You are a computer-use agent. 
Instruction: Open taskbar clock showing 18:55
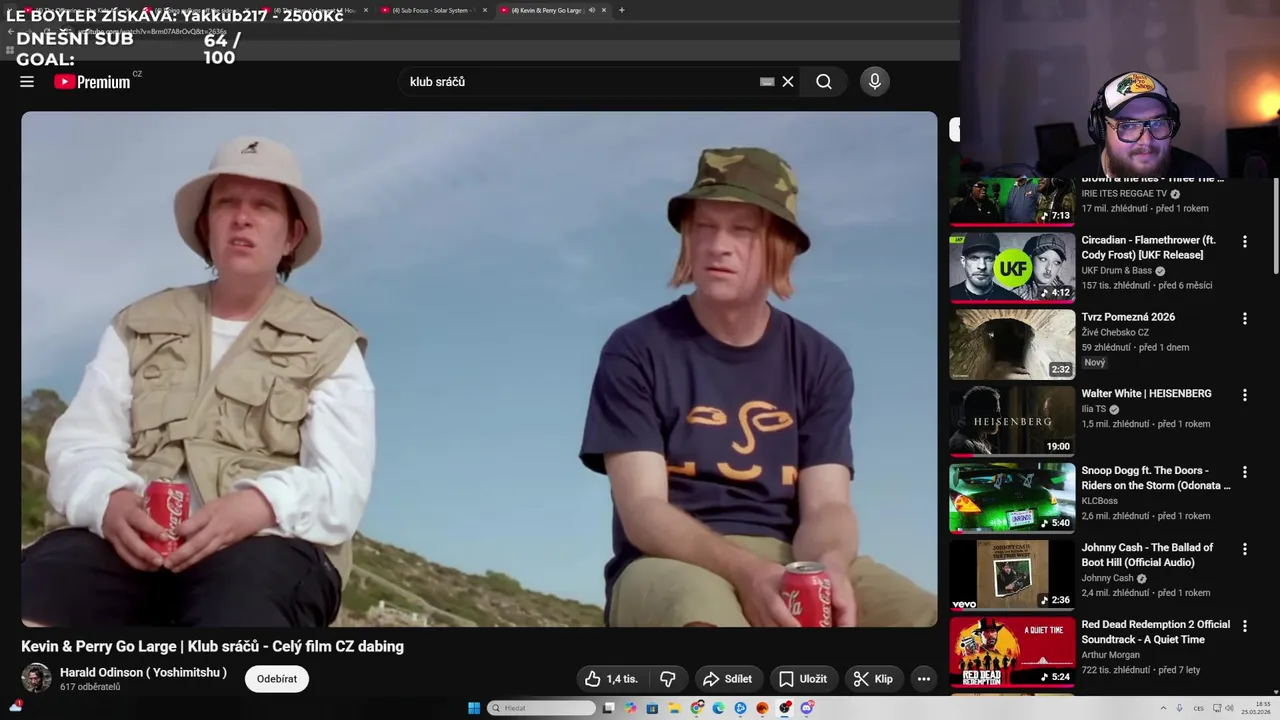(1256, 708)
